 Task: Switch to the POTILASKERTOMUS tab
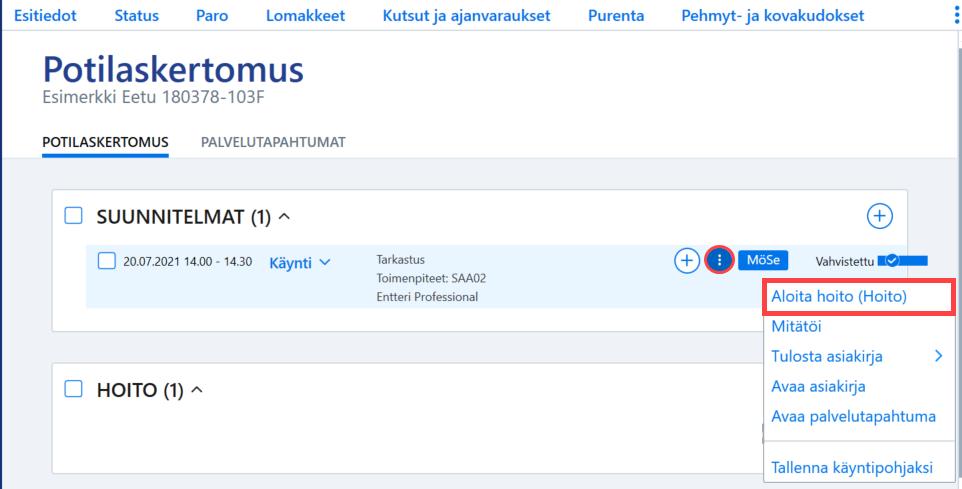click(x=106, y=142)
